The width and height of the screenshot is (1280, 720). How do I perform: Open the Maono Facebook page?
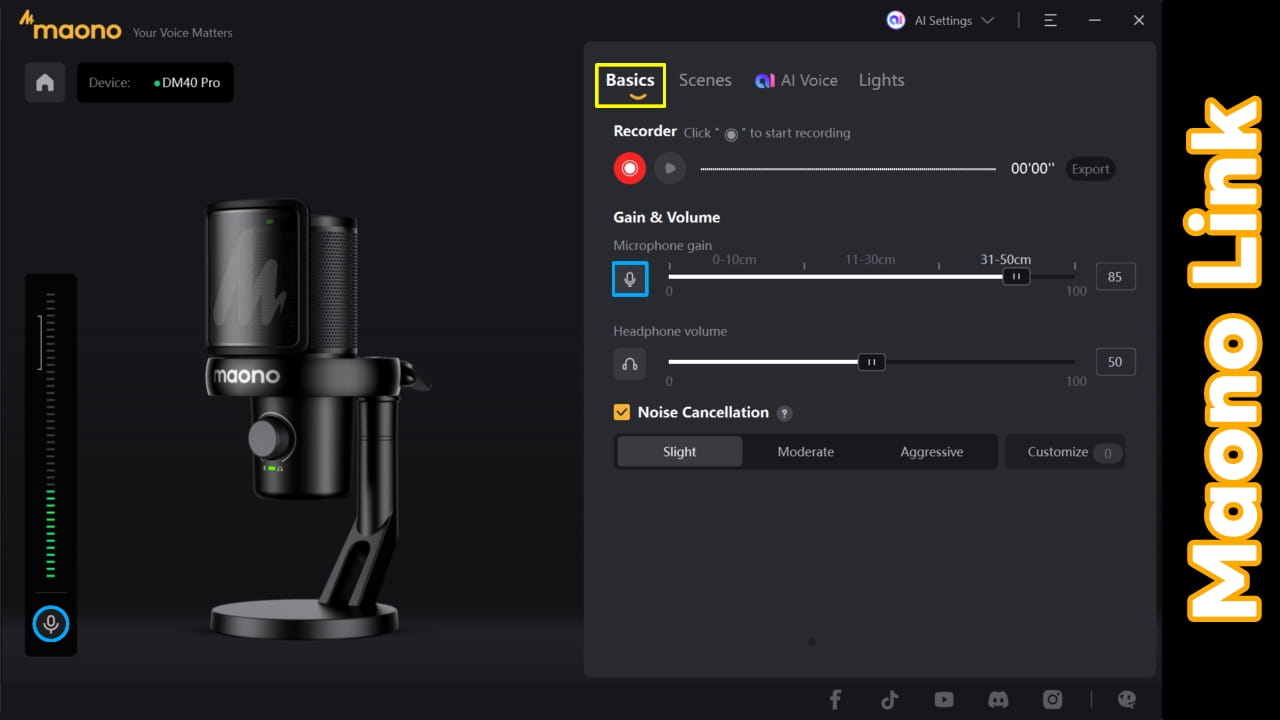pyautogui.click(x=835, y=700)
